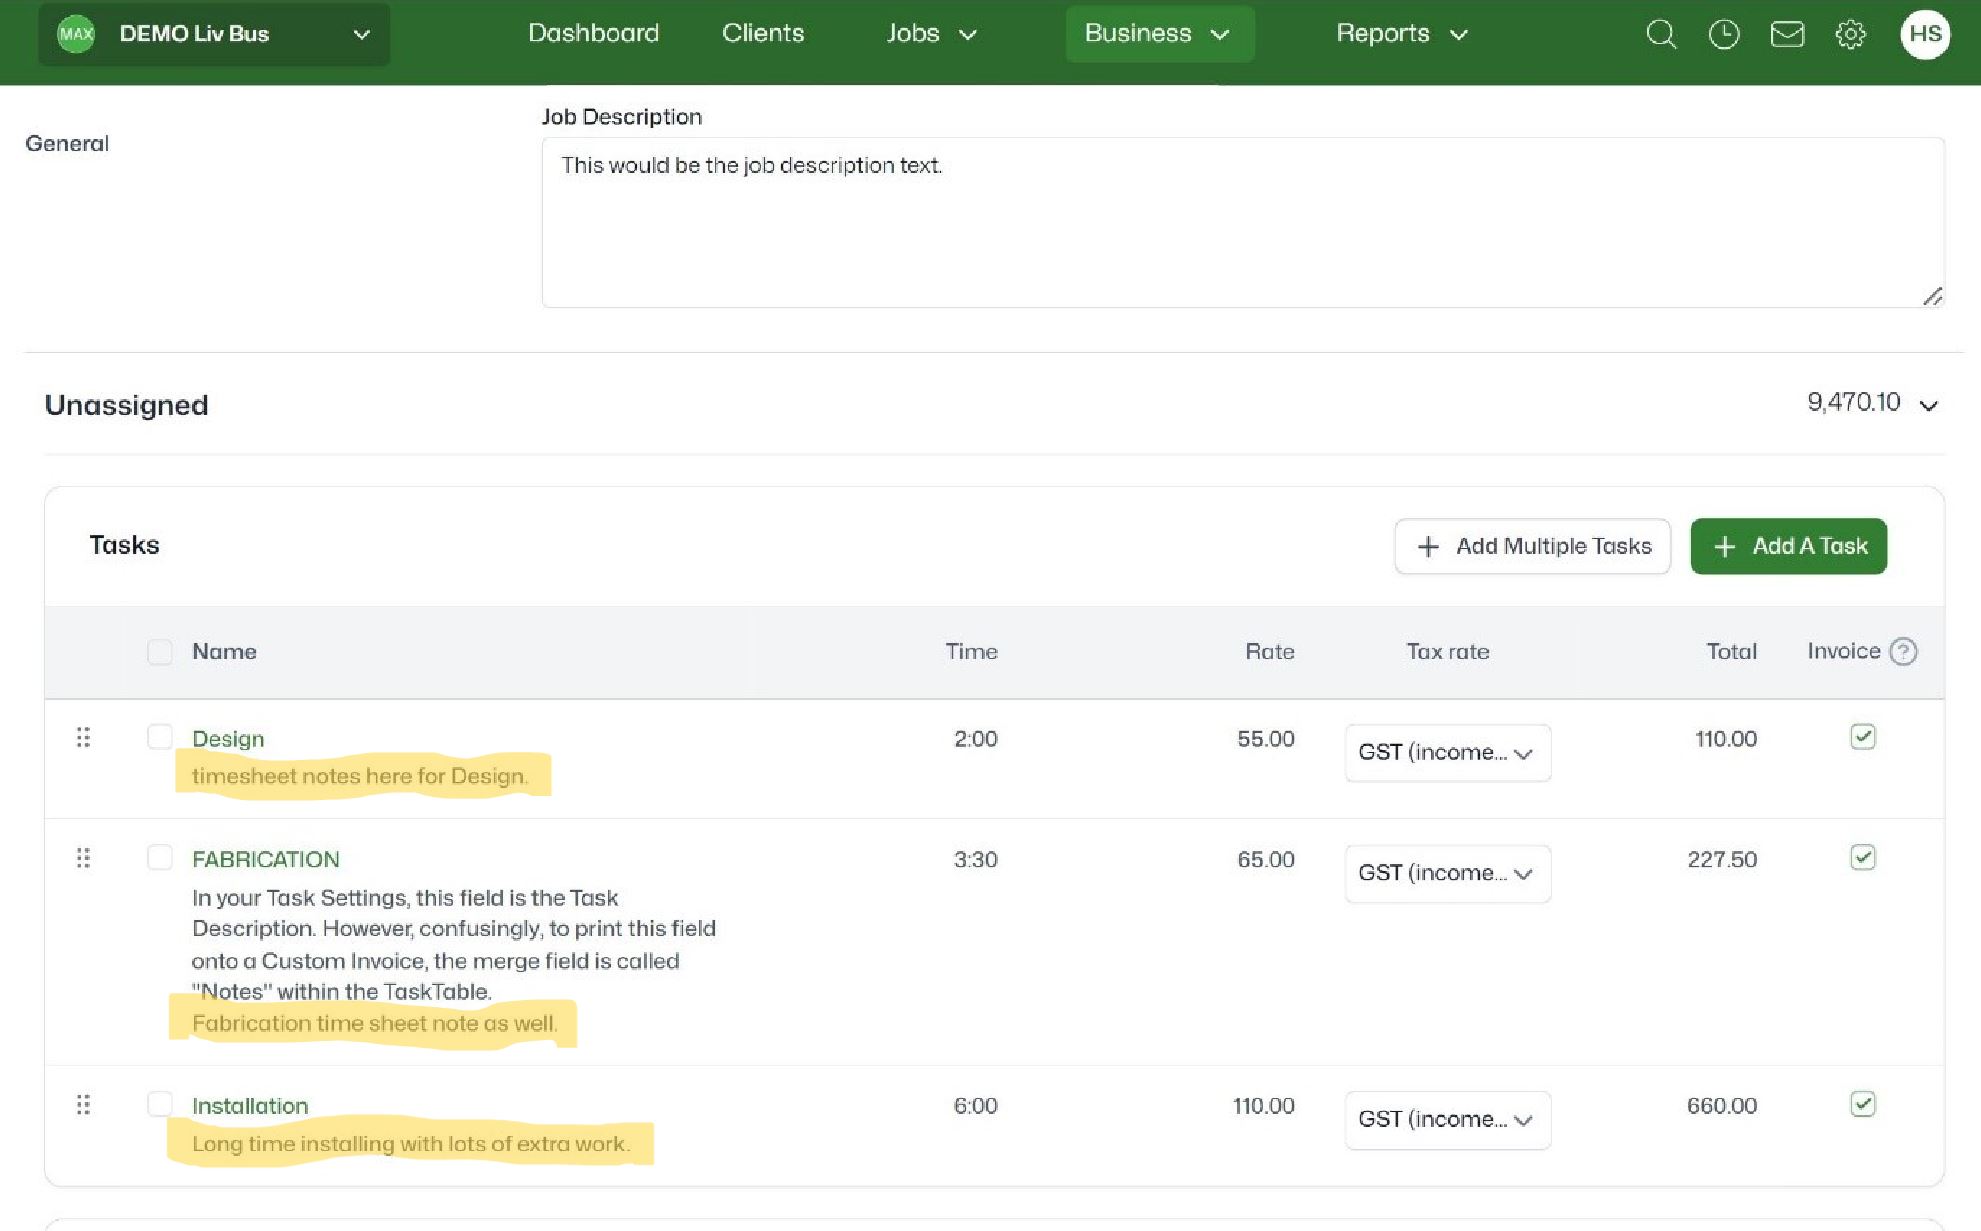Open the Business menu

coord(1159,34)
